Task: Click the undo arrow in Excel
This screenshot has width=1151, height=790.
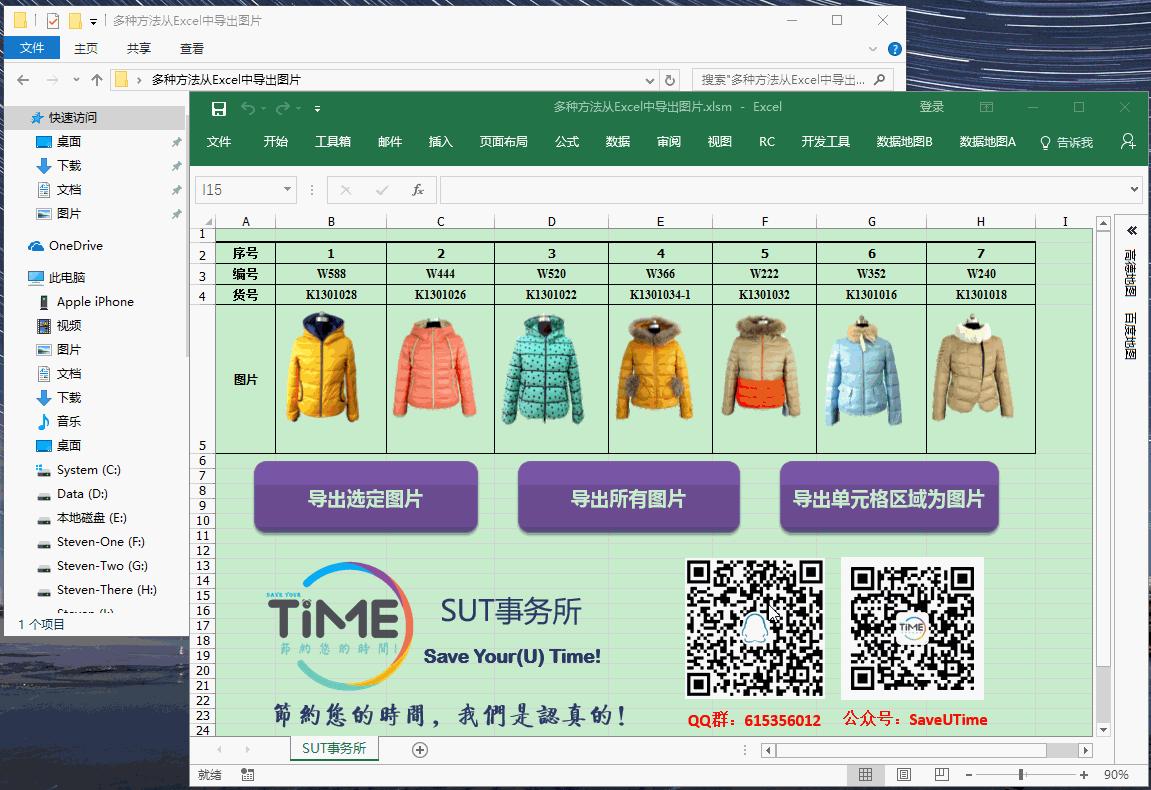Action: pyautogui.click(x=248, y=109)
